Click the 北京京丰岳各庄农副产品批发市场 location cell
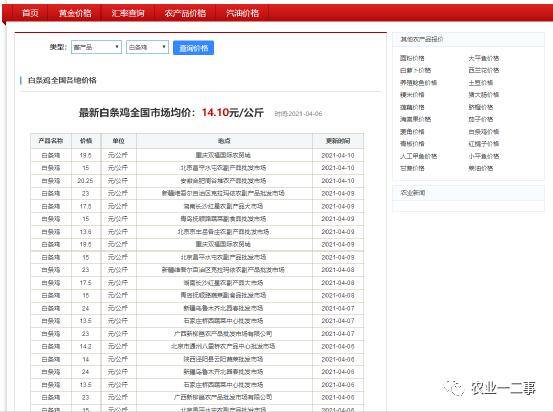Screen dimensions: 553x412 [x=223, y=232]
